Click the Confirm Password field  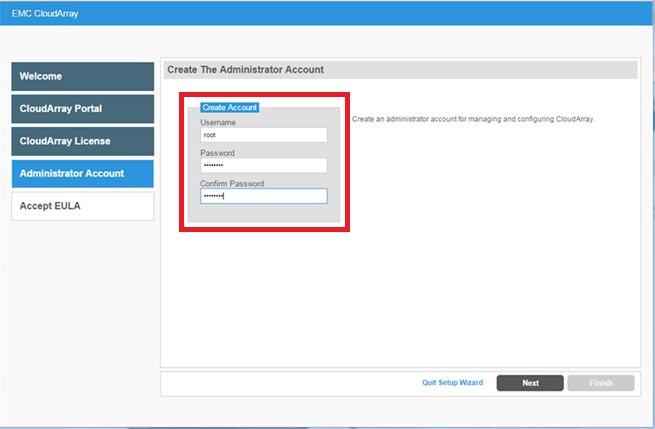coord(264,196)
